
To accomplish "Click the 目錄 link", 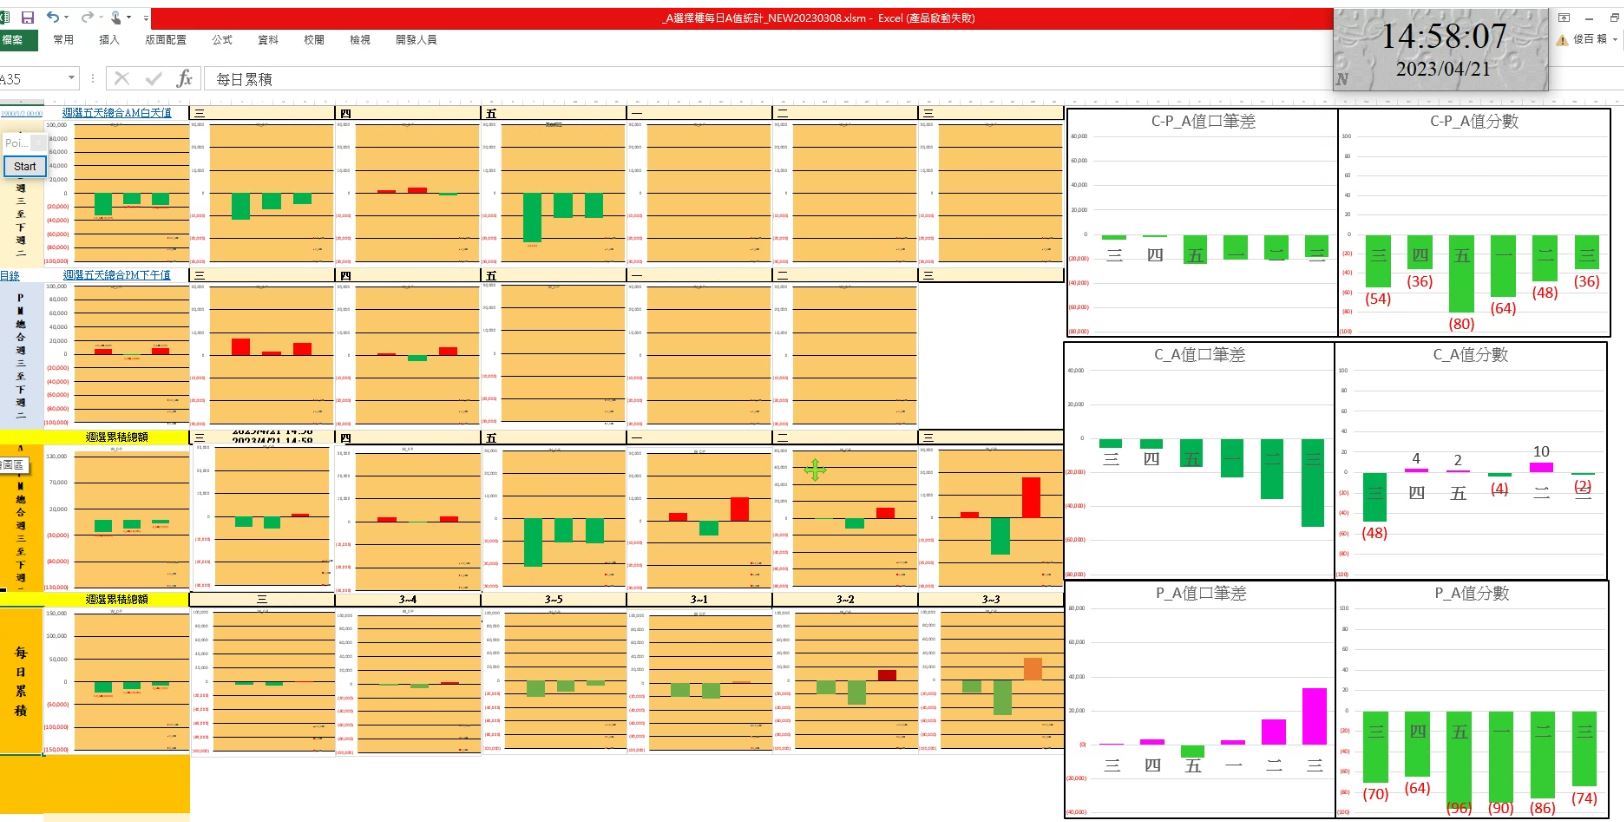I will pyautogui.click(x=10, y=276).
